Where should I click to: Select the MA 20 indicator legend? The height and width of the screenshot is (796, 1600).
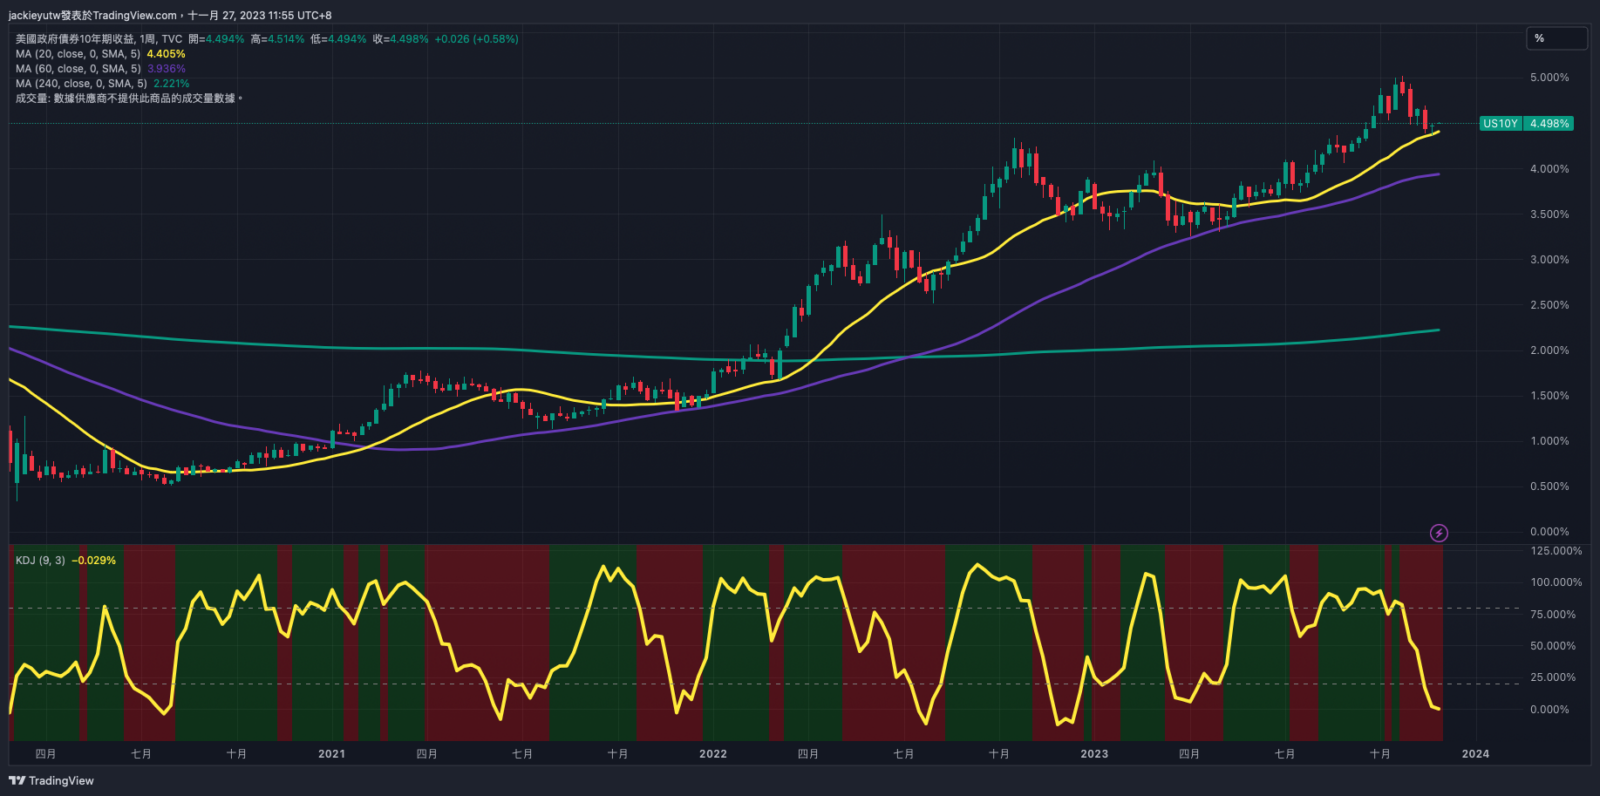click(78, 54)
